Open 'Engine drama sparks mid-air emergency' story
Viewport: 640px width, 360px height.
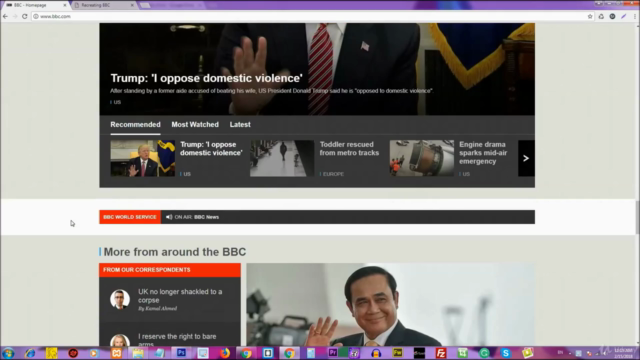coord(483,153)
